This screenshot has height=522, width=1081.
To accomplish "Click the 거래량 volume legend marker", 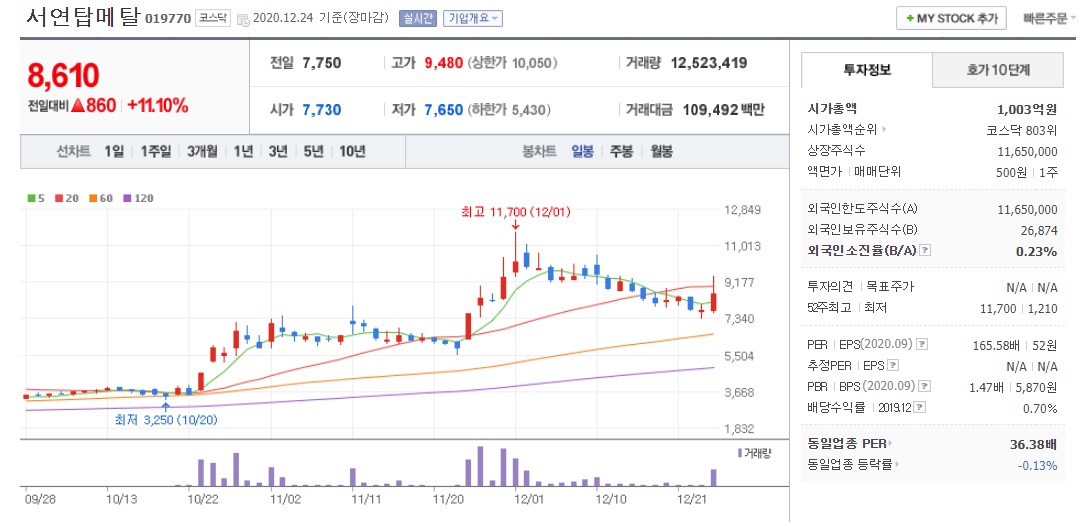I will point(740,453).
